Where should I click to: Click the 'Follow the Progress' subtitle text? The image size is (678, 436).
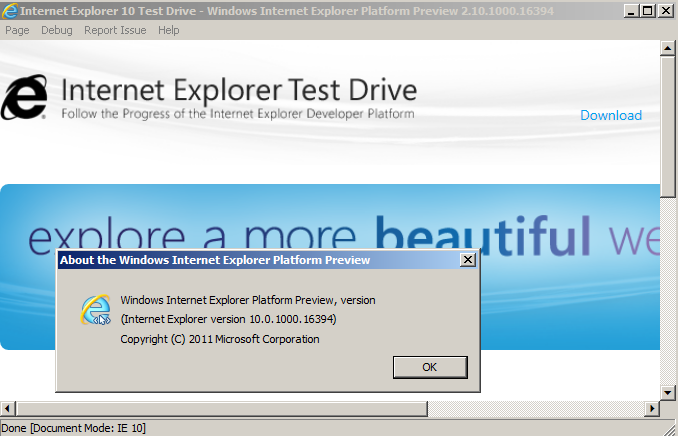238,114
